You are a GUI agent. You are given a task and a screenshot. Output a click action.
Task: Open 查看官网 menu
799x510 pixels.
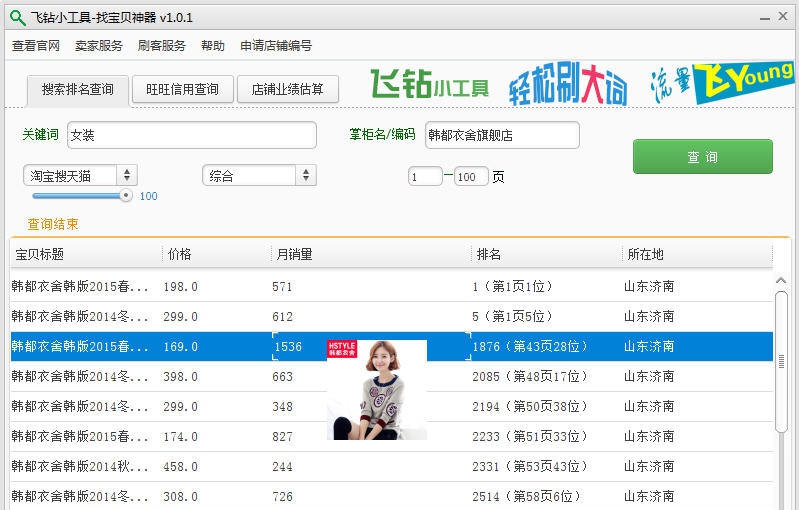pos(36,46)
